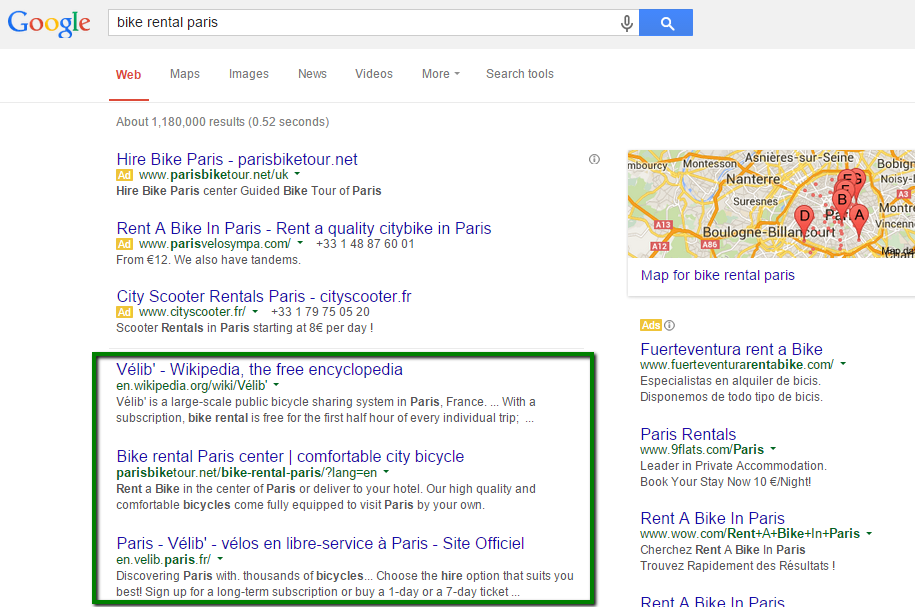Screen dimensions: 915x607
Task: Expand the More menu
Action: tap(441, 74)
